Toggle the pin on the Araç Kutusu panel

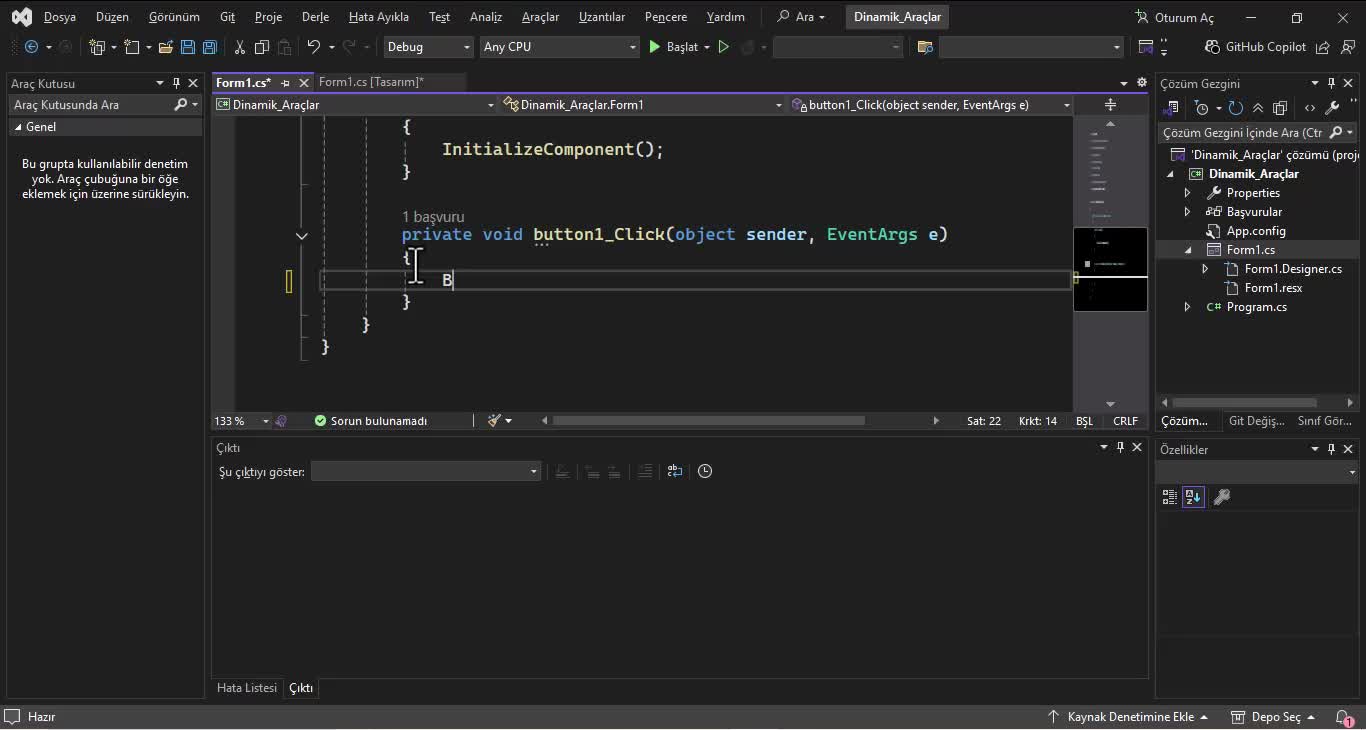(x=177, y=83)
